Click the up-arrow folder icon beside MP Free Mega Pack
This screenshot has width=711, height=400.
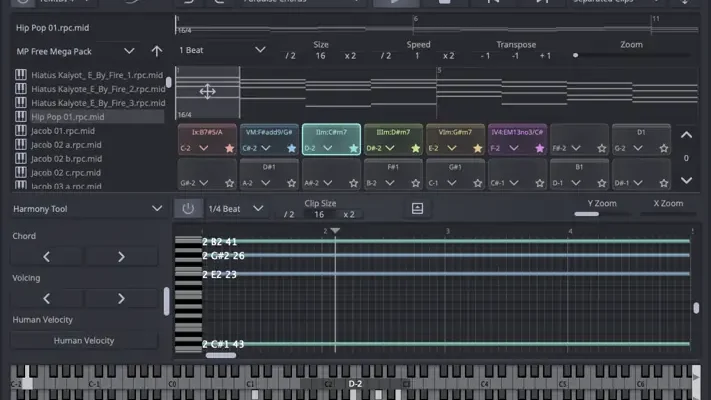click(157, 50)
